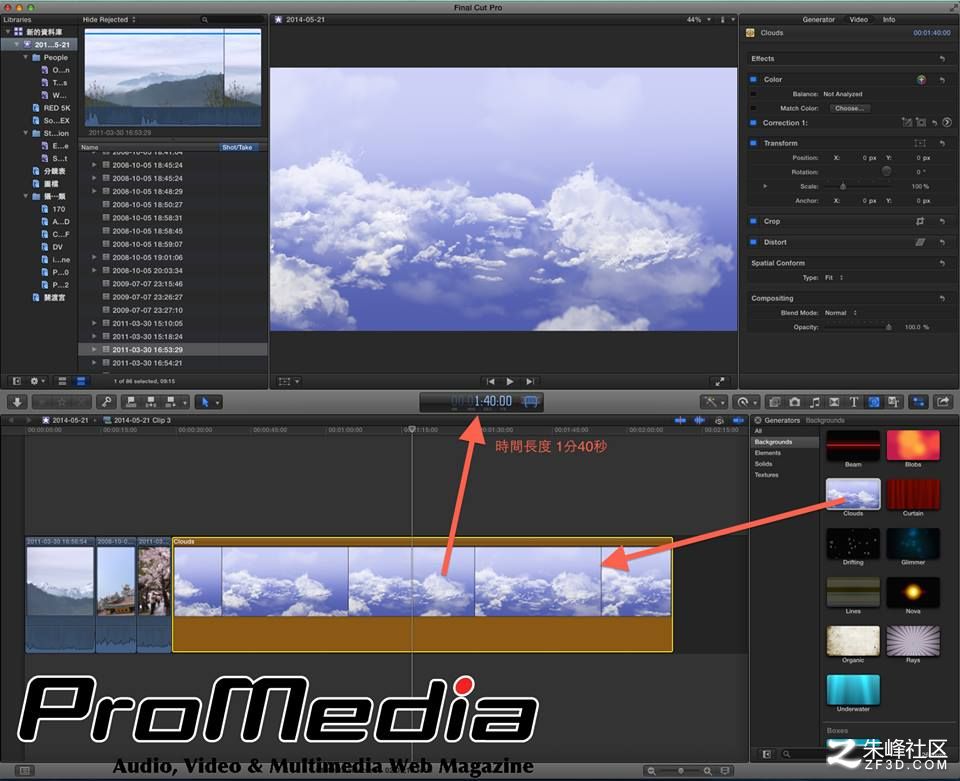
Task: Open the Blend Mode Normal dropdown
Action: pyautogui.click(x=841, y=313)
